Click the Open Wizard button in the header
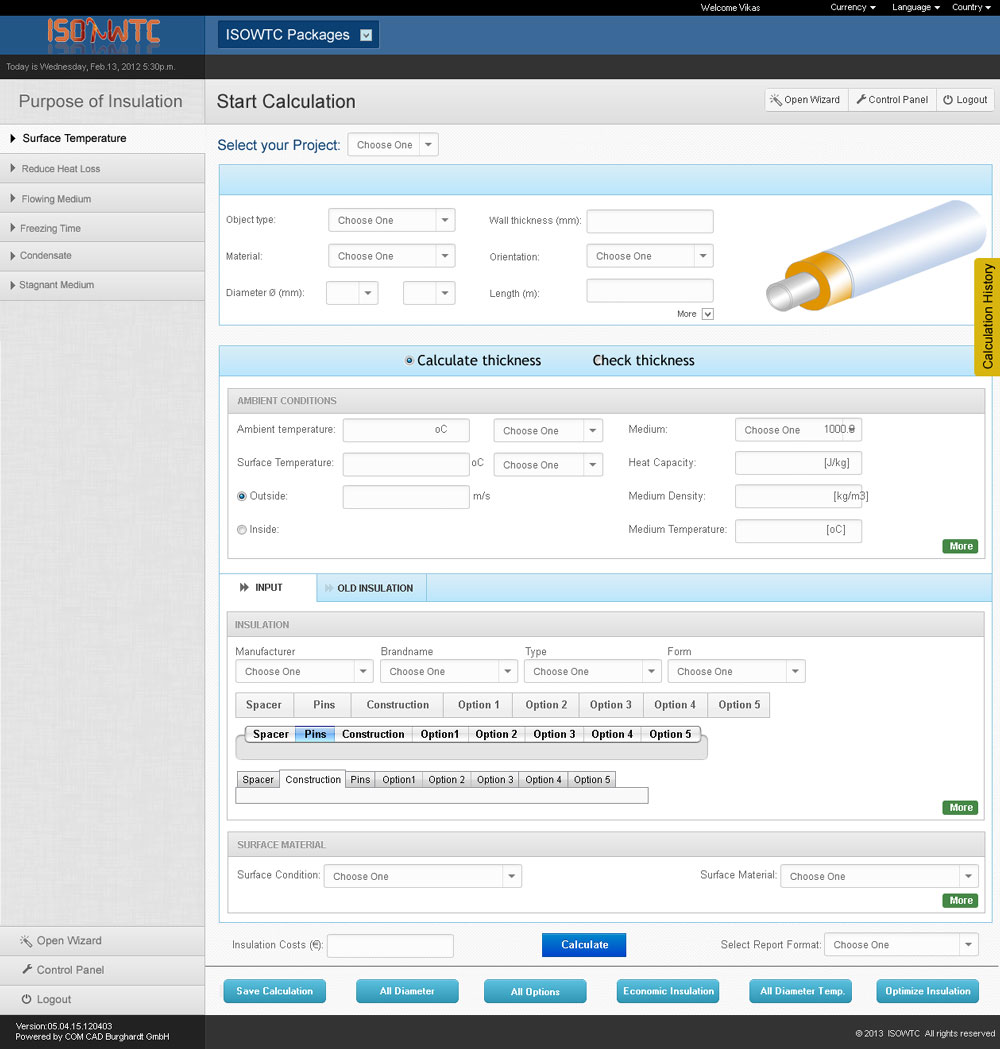 click(807, 100)
